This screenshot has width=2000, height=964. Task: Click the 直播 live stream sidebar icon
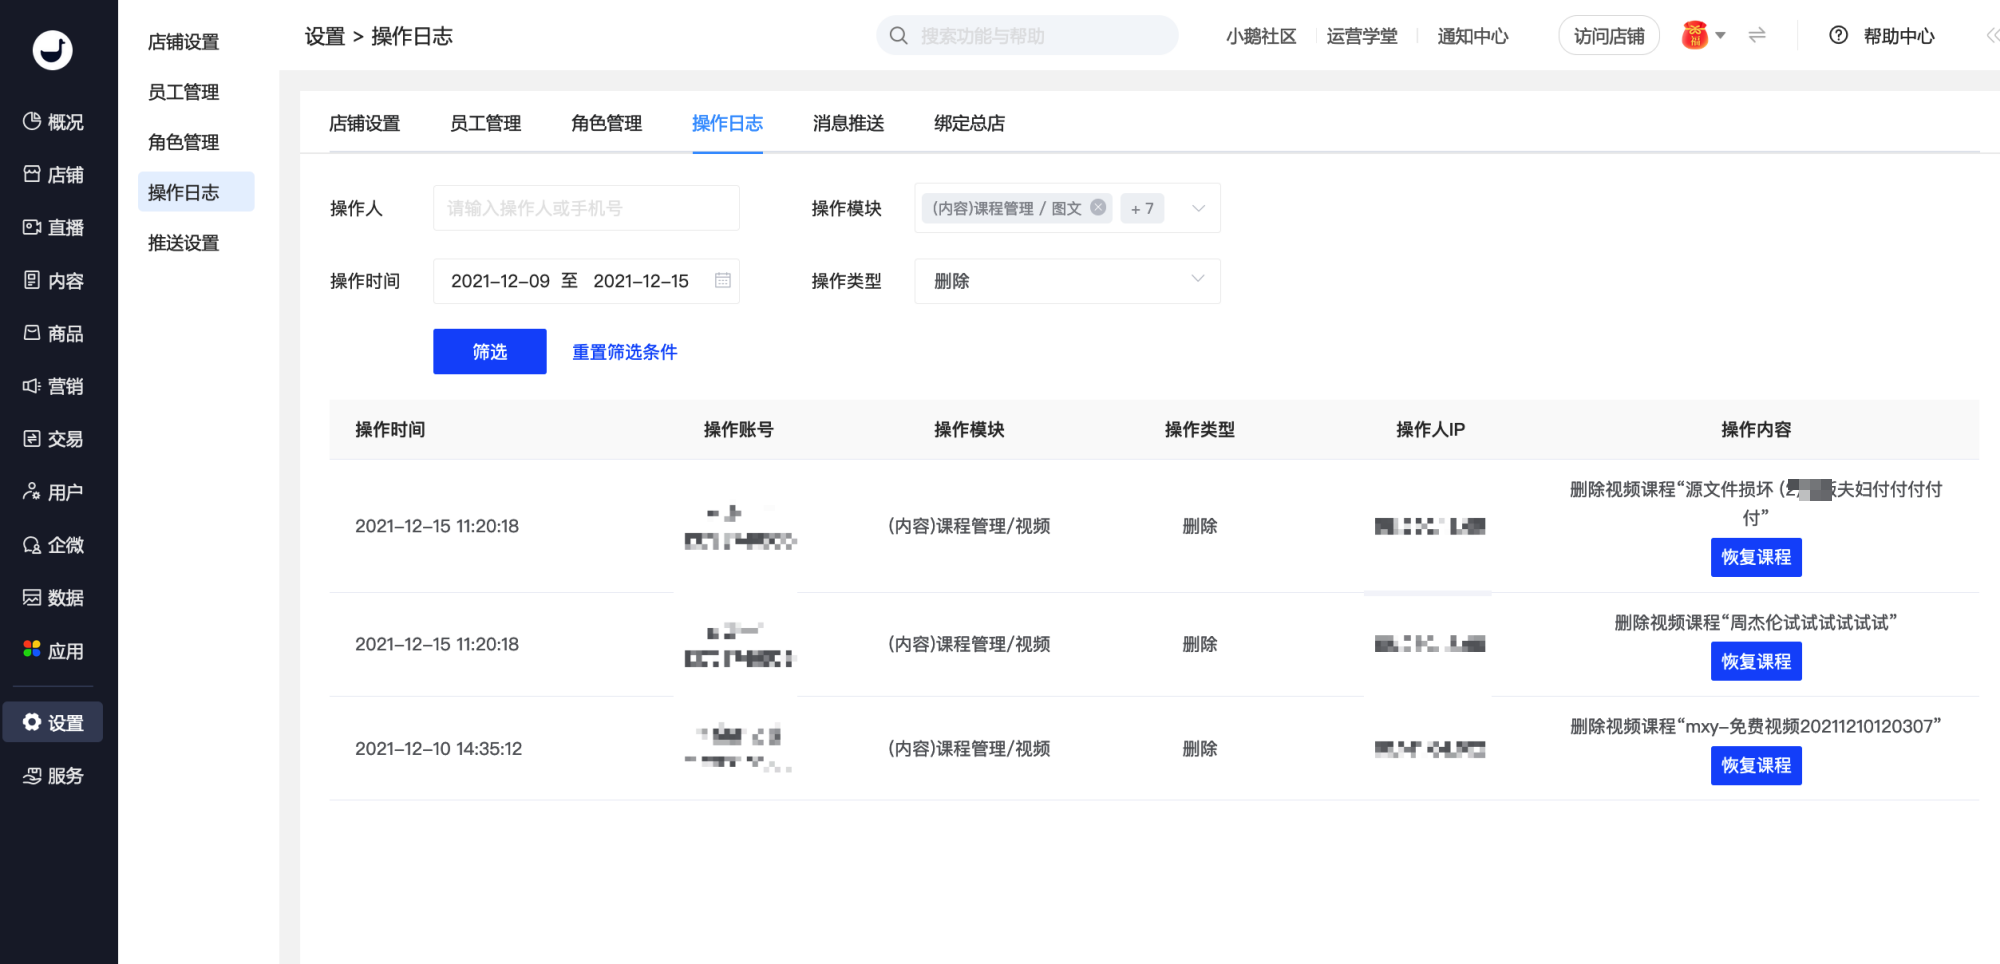point(32,228)
